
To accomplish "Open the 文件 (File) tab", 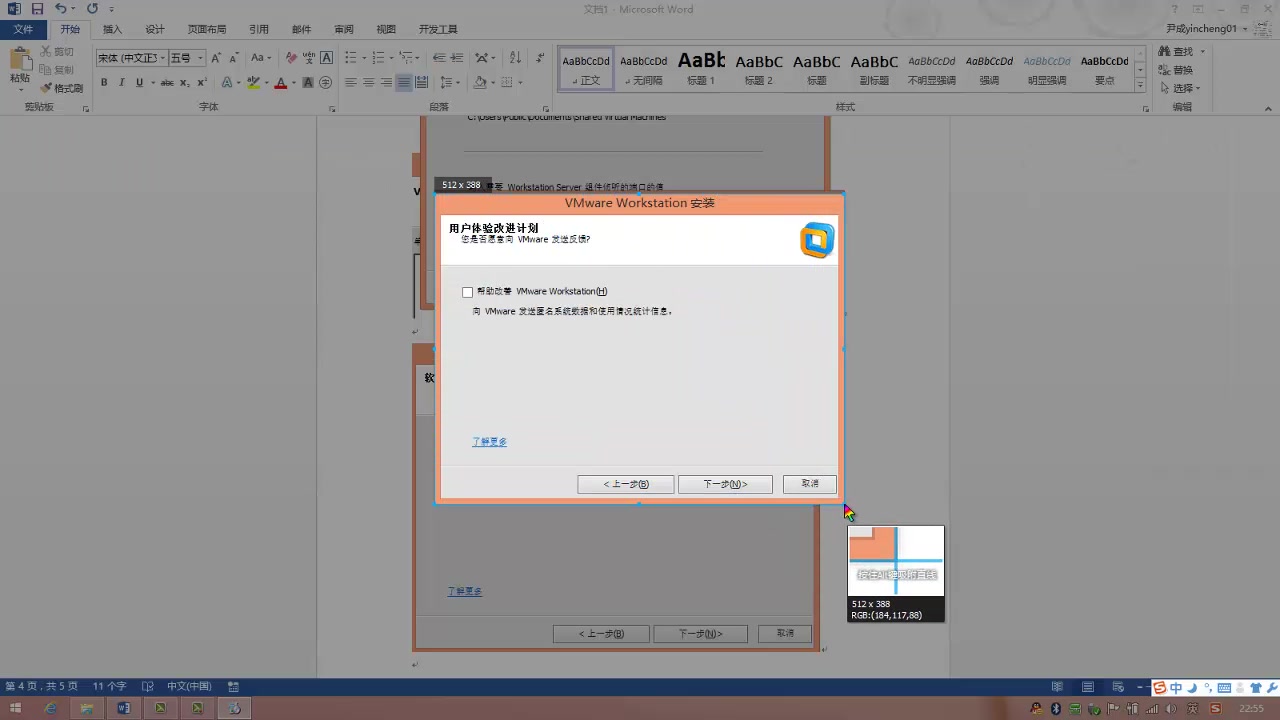I will click(x=23, y=29).
